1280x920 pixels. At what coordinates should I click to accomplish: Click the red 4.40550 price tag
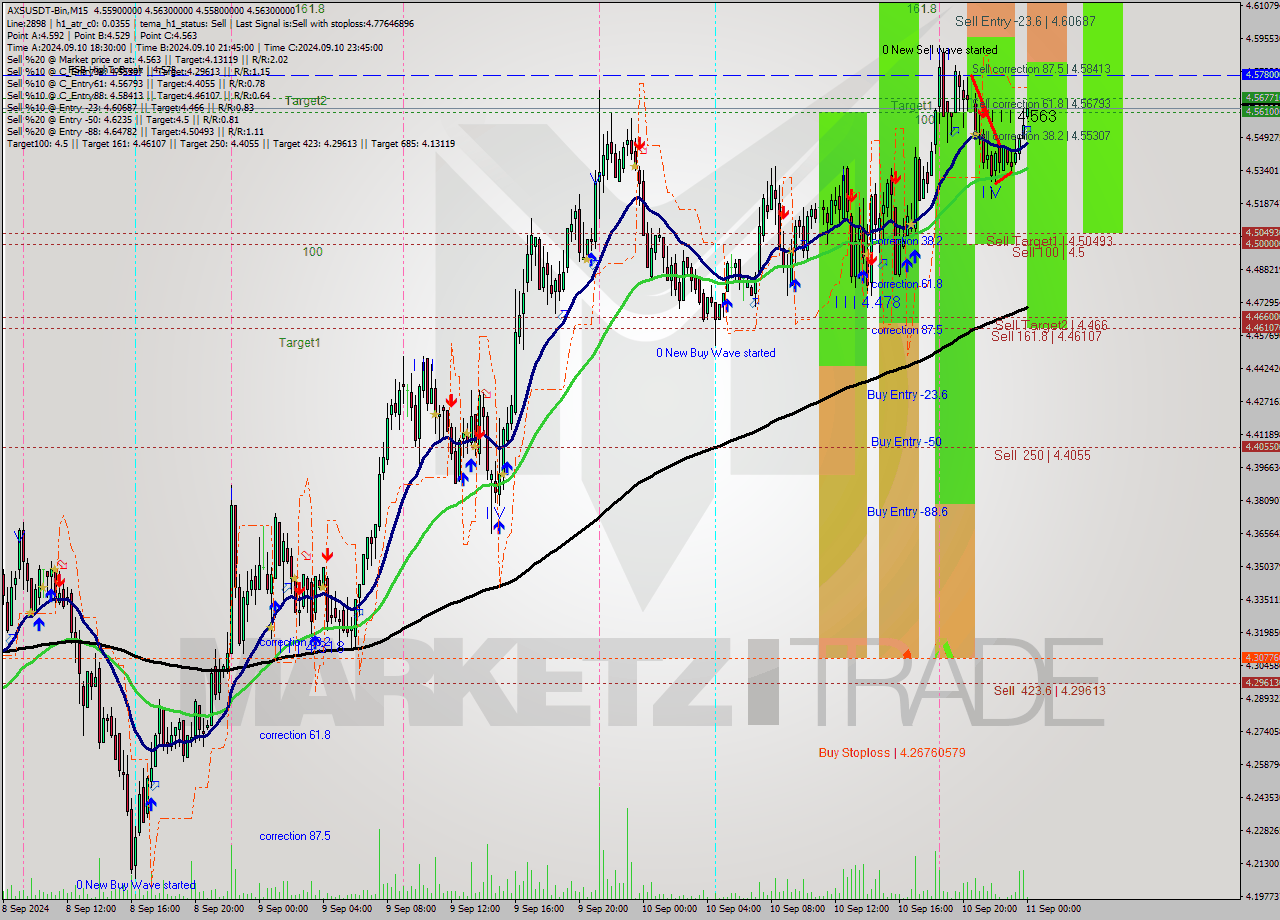(x=1259, y=446)
